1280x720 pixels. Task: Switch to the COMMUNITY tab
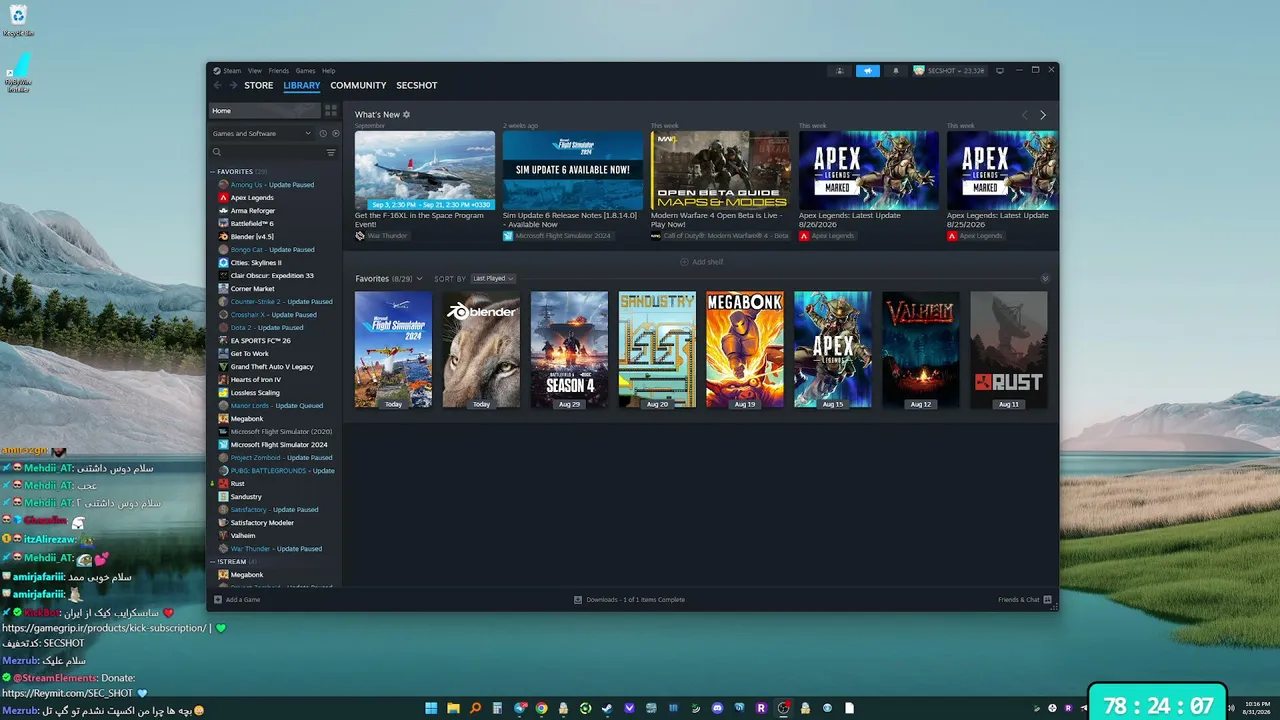(x=358, y=86)
